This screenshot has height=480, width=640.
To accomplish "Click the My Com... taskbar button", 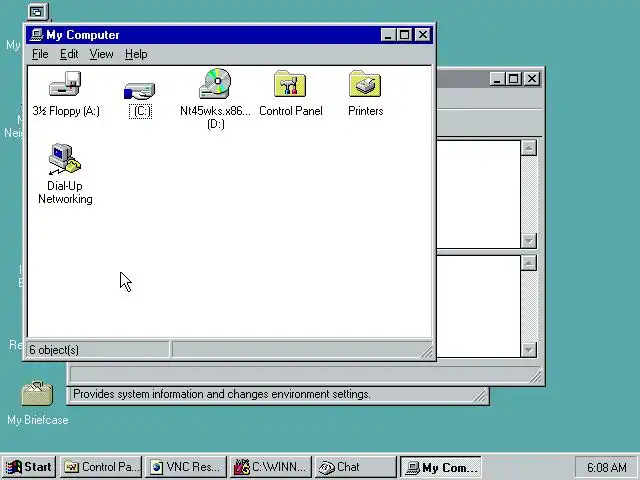I will pos(440,467).
